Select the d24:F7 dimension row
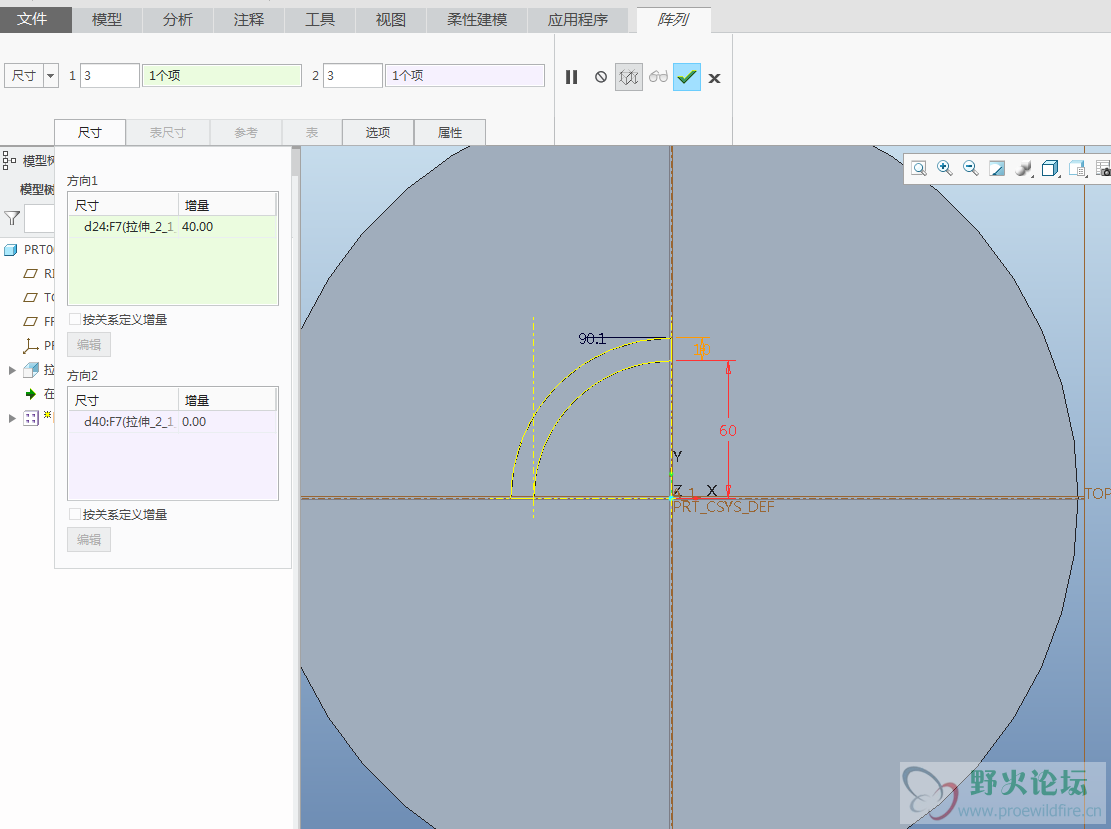This screenshot has height=829, width=1111. click(x=173, y=227)
